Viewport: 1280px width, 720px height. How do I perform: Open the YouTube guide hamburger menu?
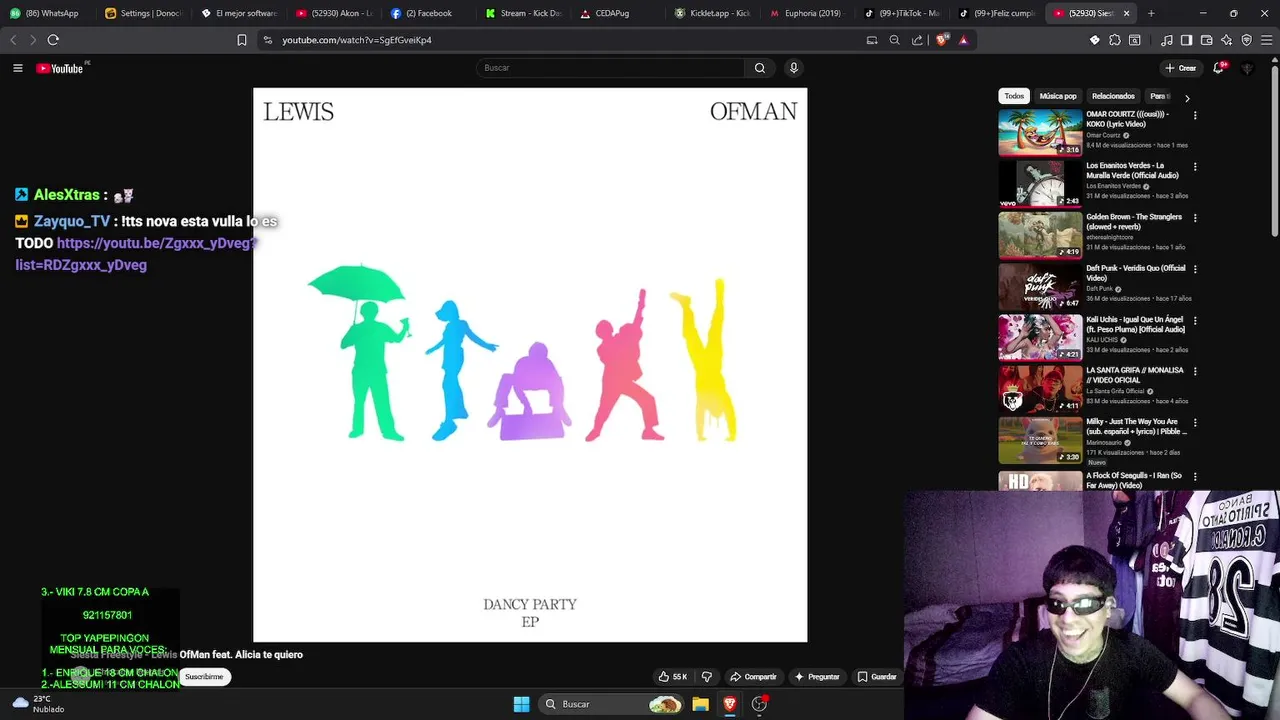[17, 68]
